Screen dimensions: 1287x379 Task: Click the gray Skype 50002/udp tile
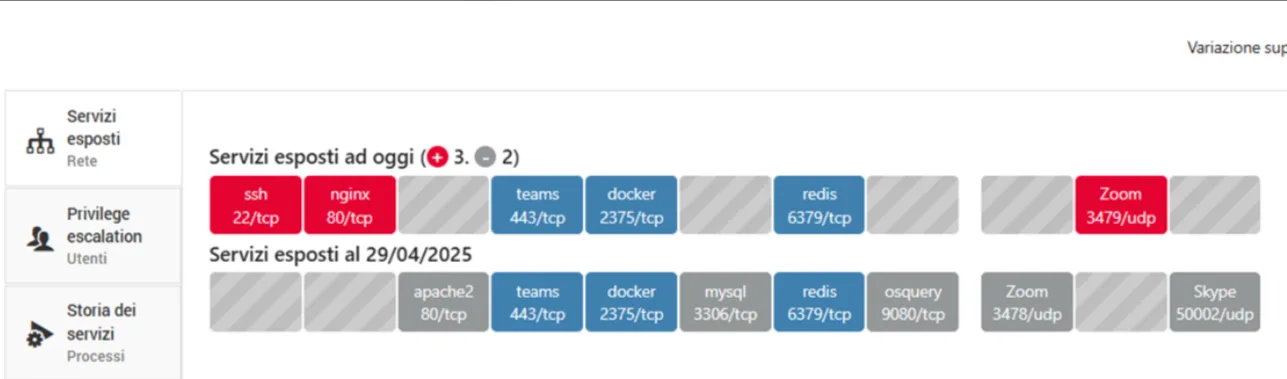coord(1215,302)
